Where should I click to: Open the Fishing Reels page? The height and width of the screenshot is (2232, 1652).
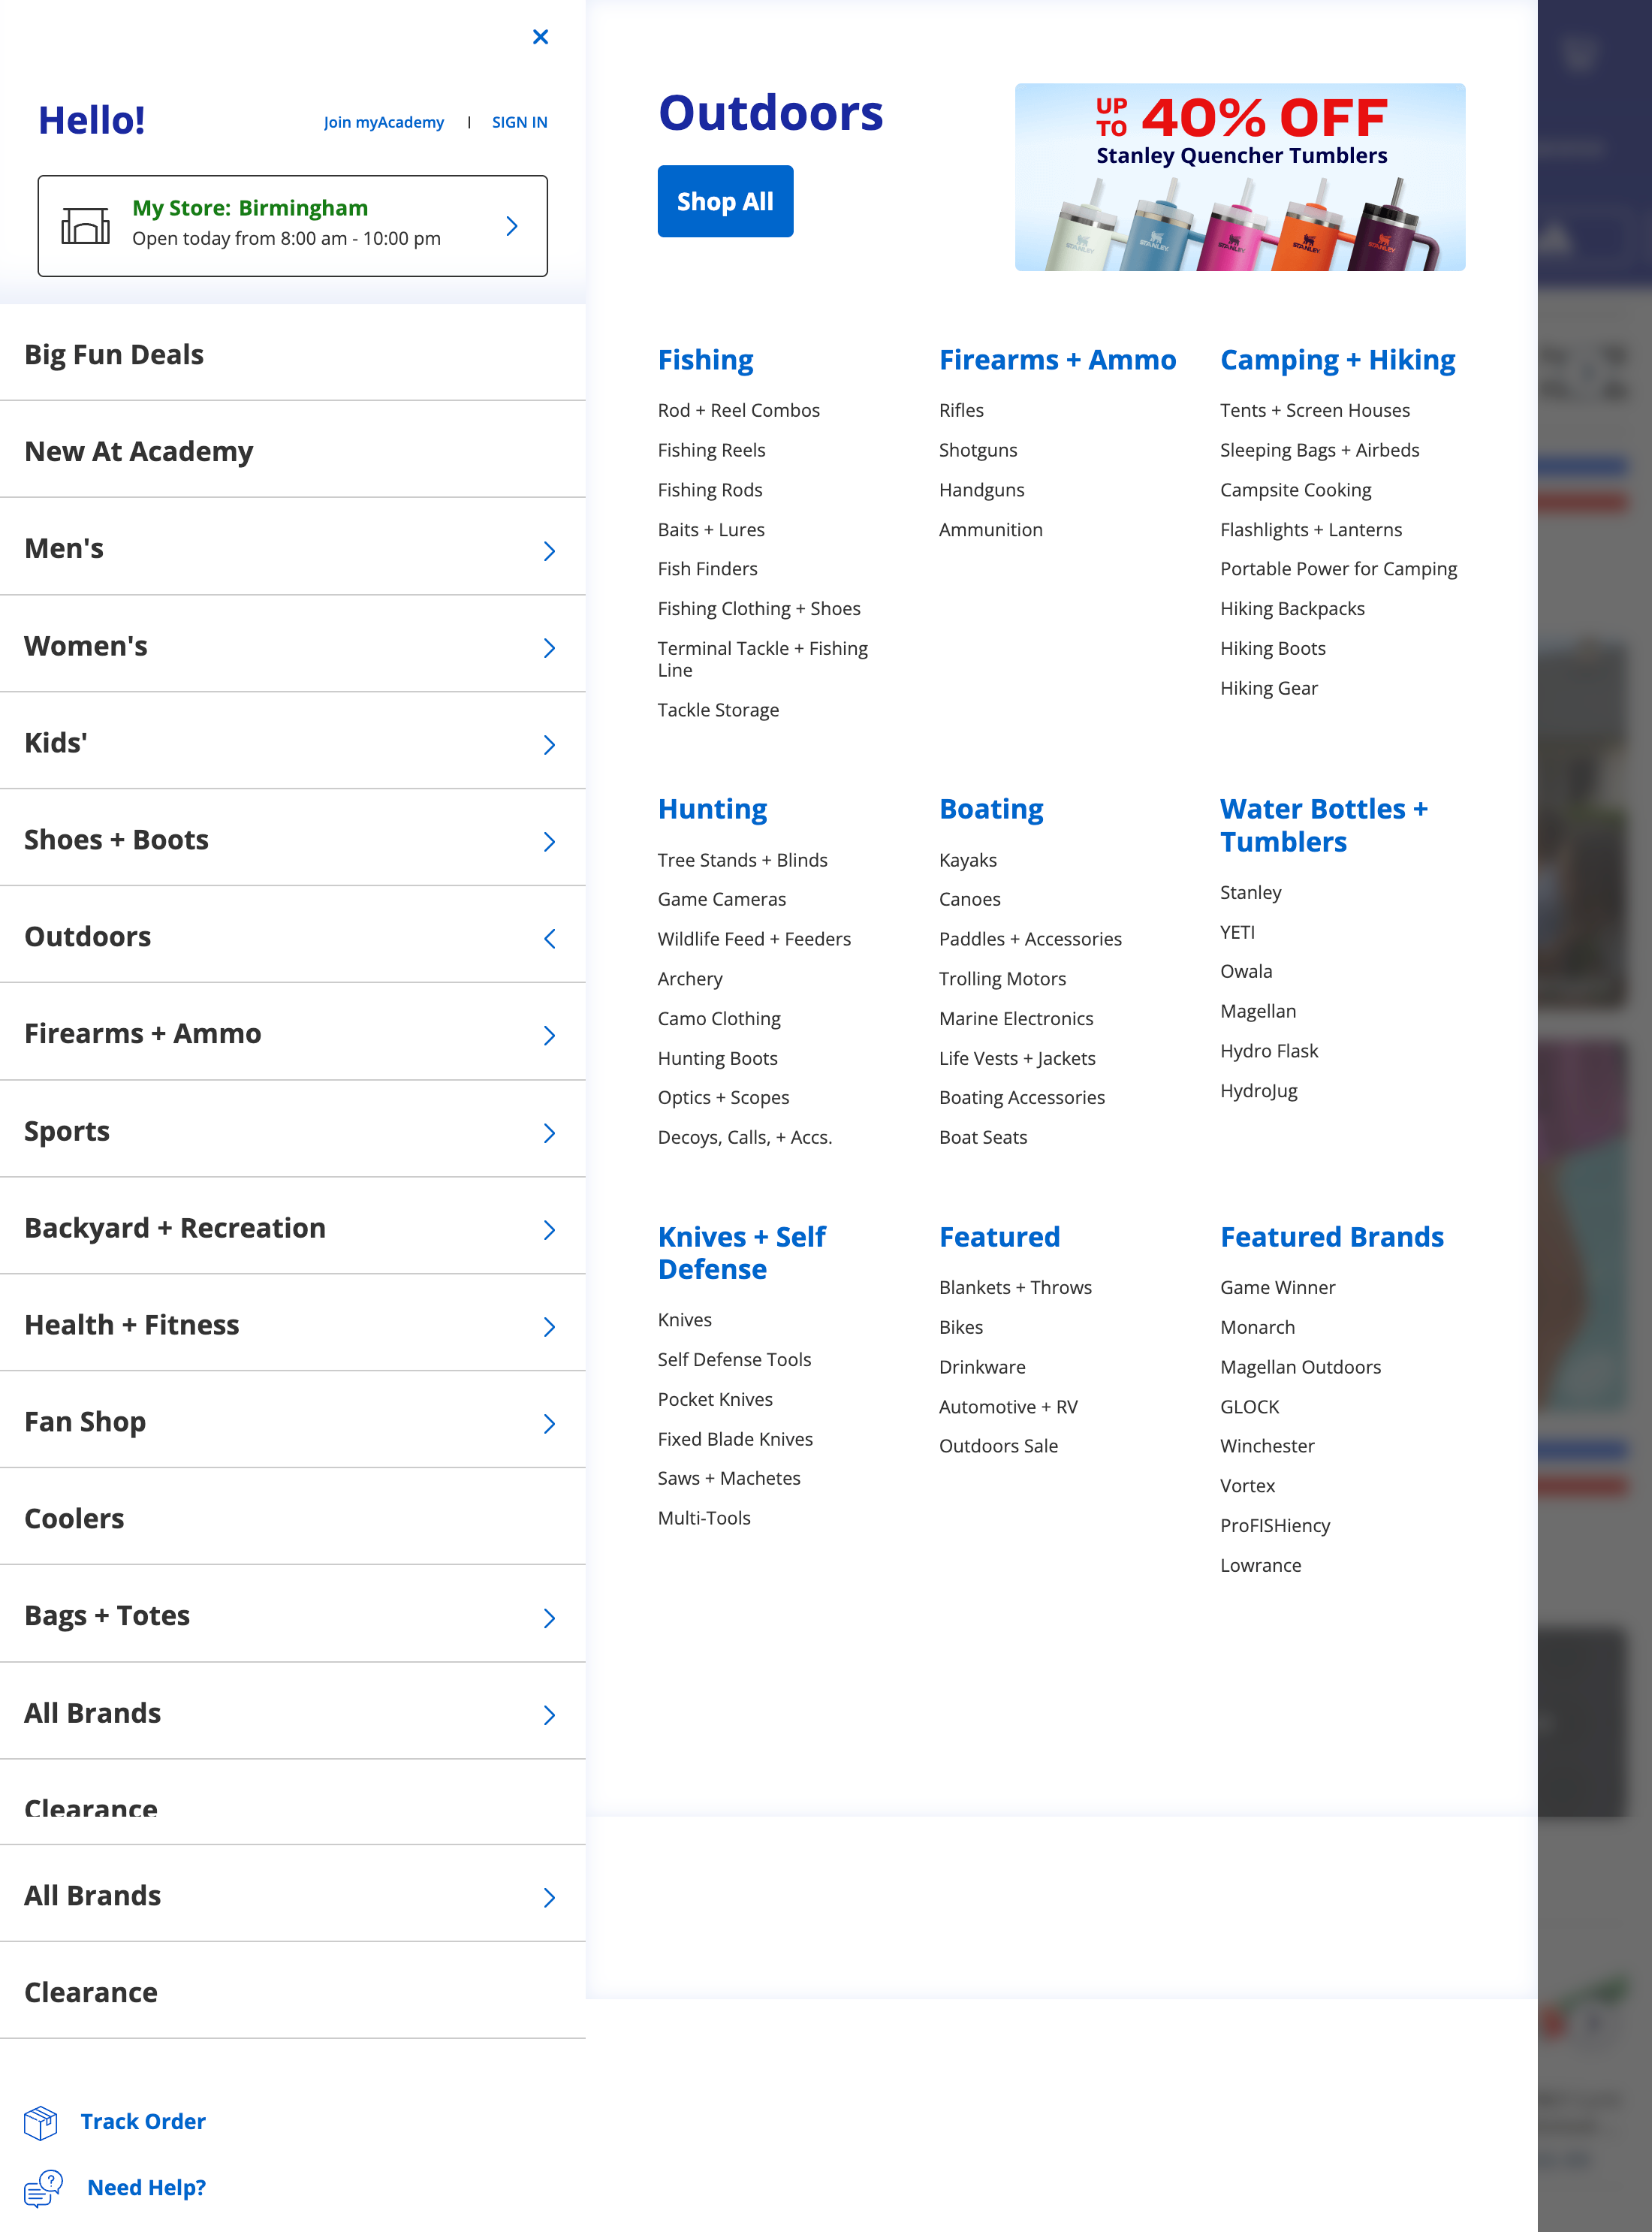pos(711,450)
